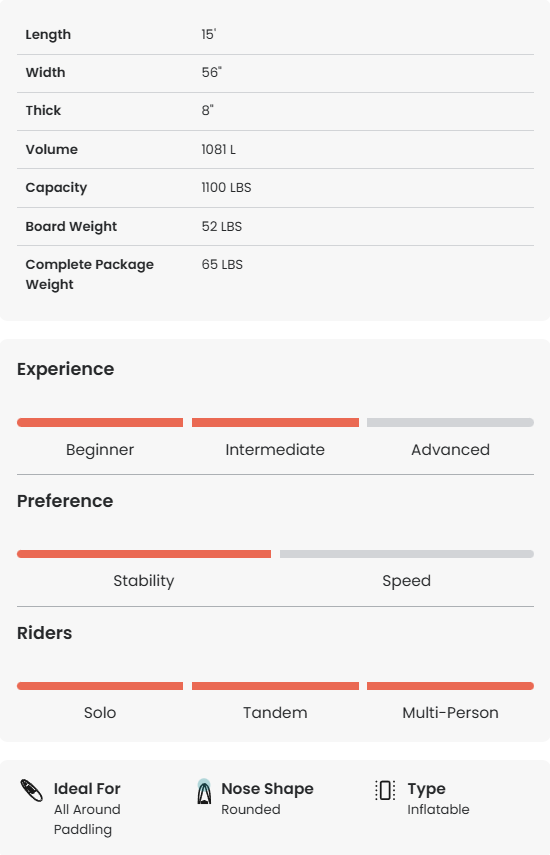The image size is (550, 855).
Task: Click the Nose Shape board icon
Action: 204,791
